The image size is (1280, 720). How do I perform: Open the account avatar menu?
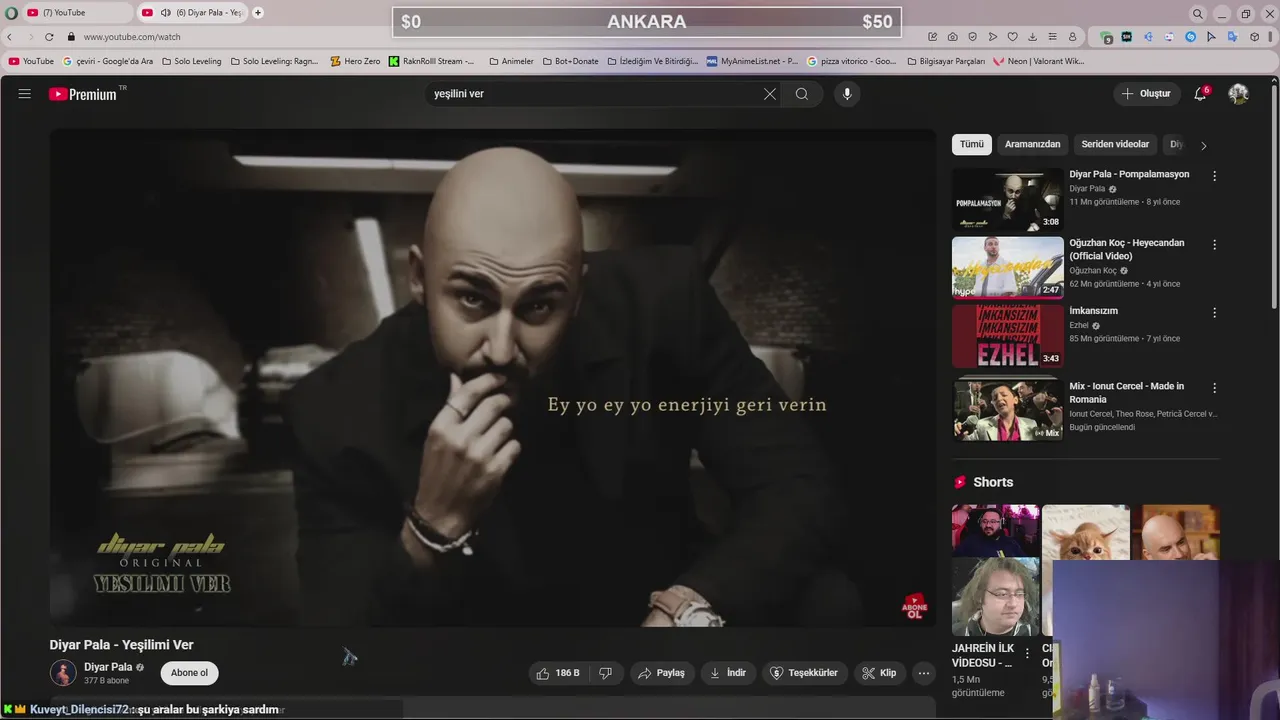[x=1238, y=94]
